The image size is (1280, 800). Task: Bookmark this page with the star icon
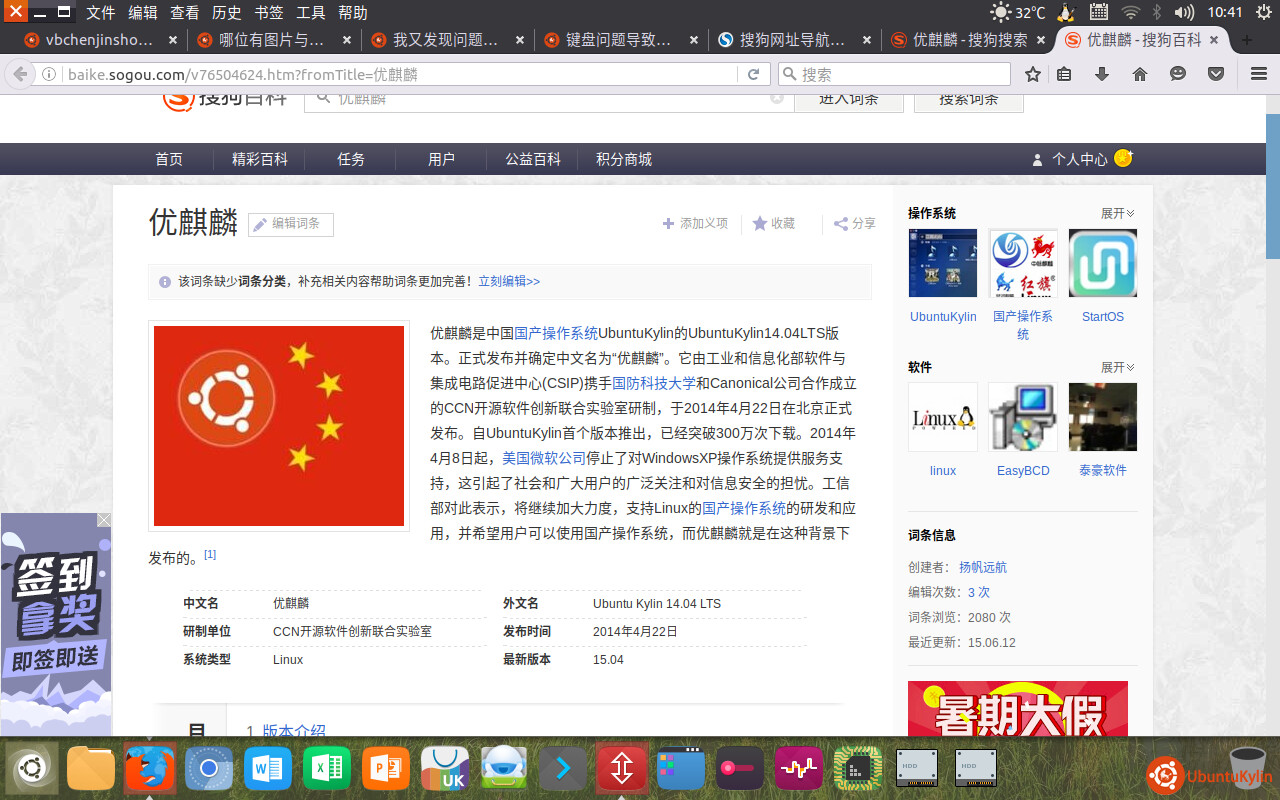pyautogui.click(x=1033, y=74)
